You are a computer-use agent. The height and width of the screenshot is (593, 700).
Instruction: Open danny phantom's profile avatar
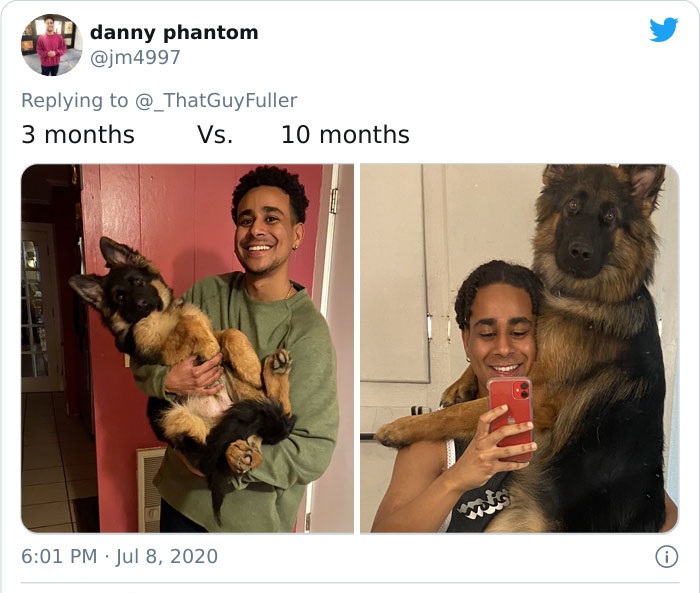pos(52,45)
